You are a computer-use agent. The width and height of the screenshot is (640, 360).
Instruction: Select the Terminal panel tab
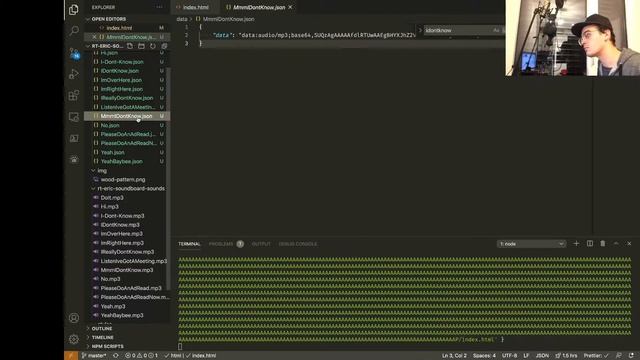point(189,244)
